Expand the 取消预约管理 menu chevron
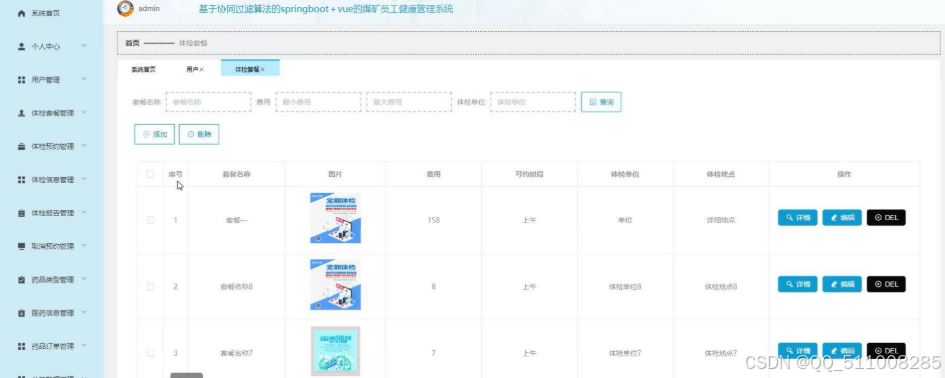Viewport: 945px width, 378px height. (84, 245)
